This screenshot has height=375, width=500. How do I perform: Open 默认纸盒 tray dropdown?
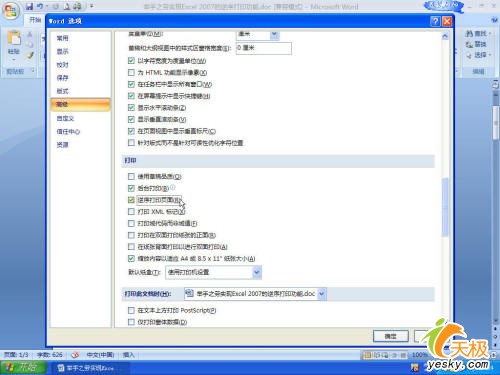click(x=257, y=272)
